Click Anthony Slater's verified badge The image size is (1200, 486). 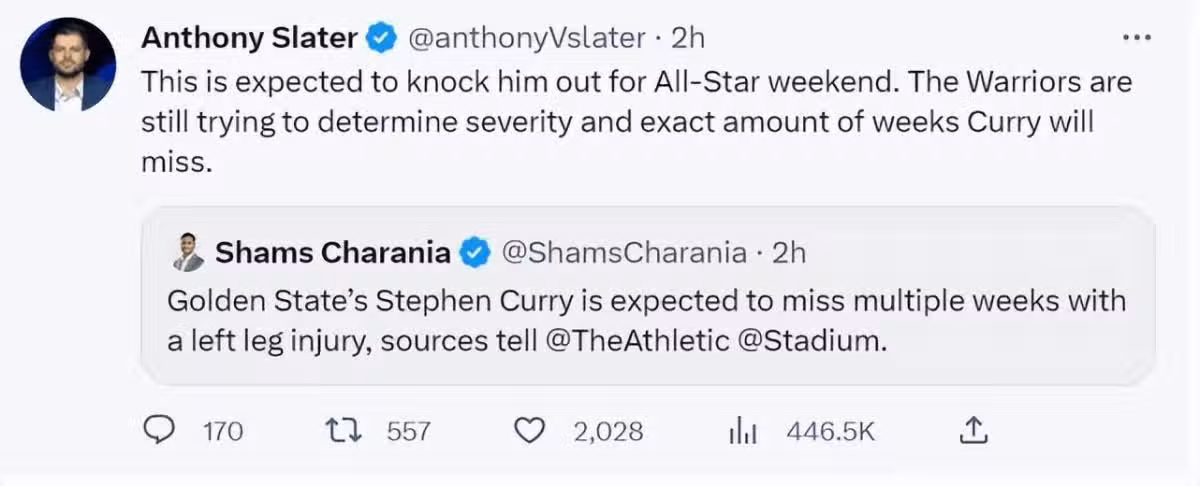380,39
